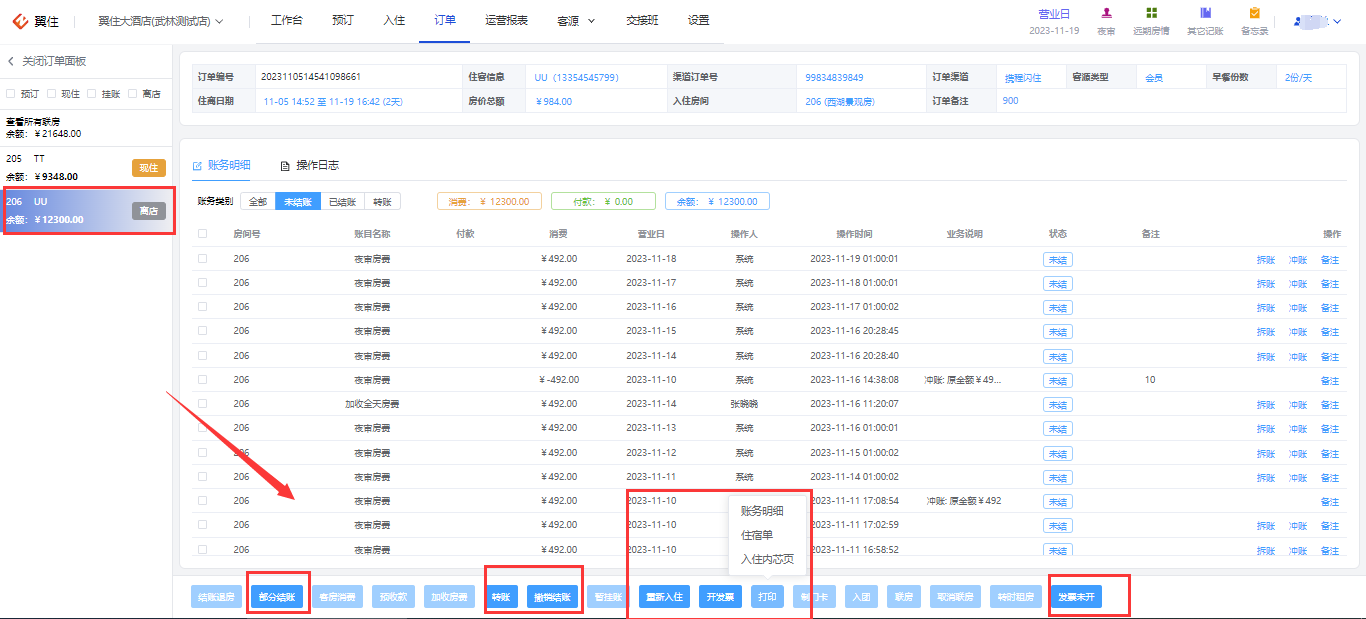Click the 账务明细 tab edit icon
Image resolution: width=1366 pixels, height=619 pixels.
coord(198,165)
